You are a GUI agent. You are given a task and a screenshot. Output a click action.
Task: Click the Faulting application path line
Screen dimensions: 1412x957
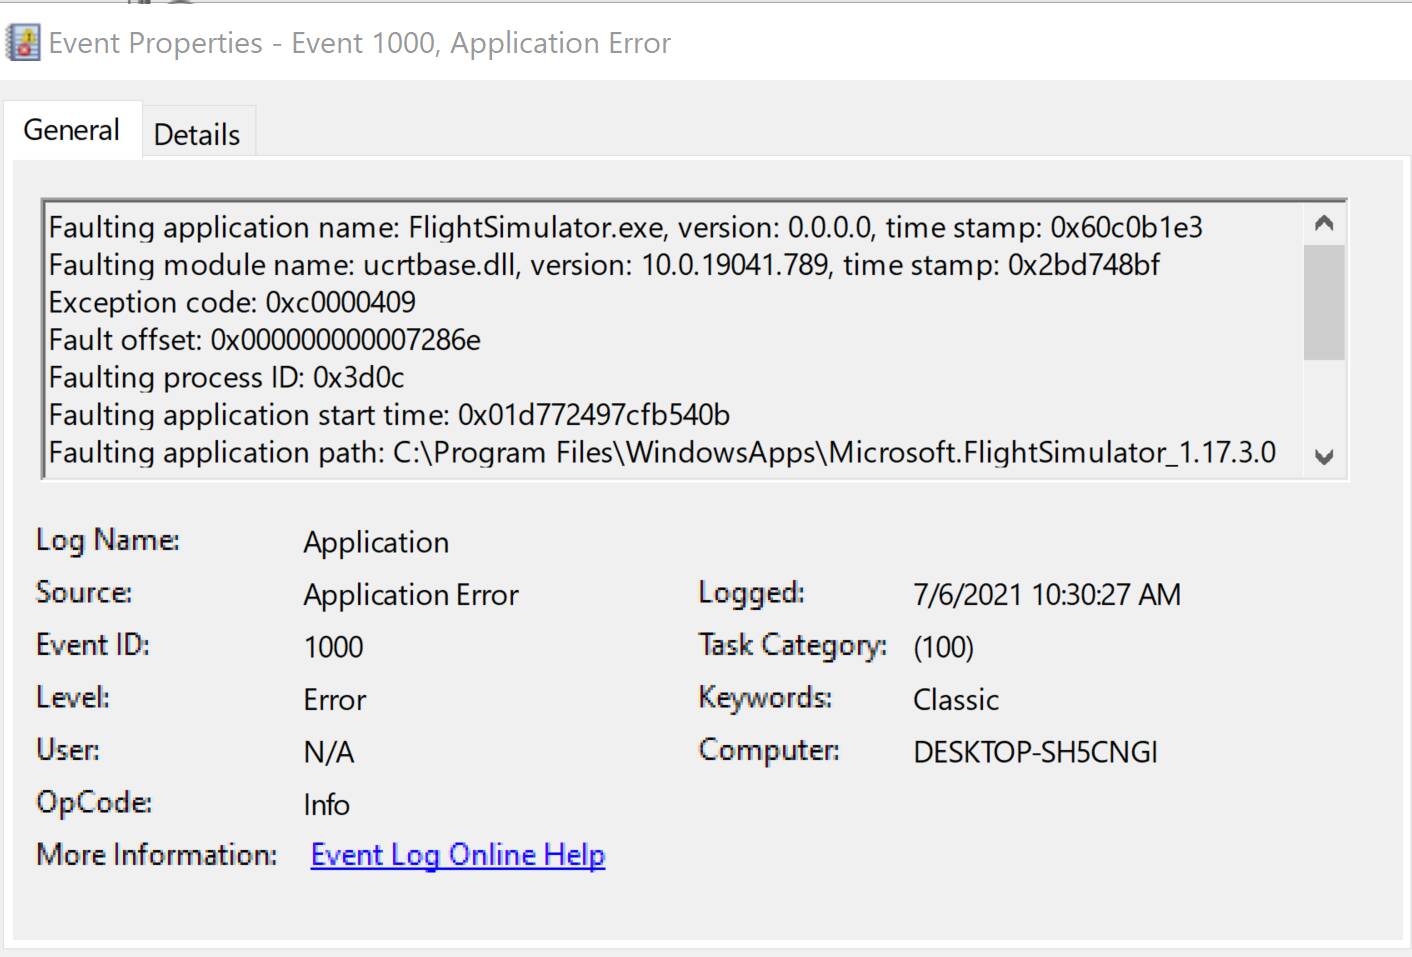(x=662, y=452)
